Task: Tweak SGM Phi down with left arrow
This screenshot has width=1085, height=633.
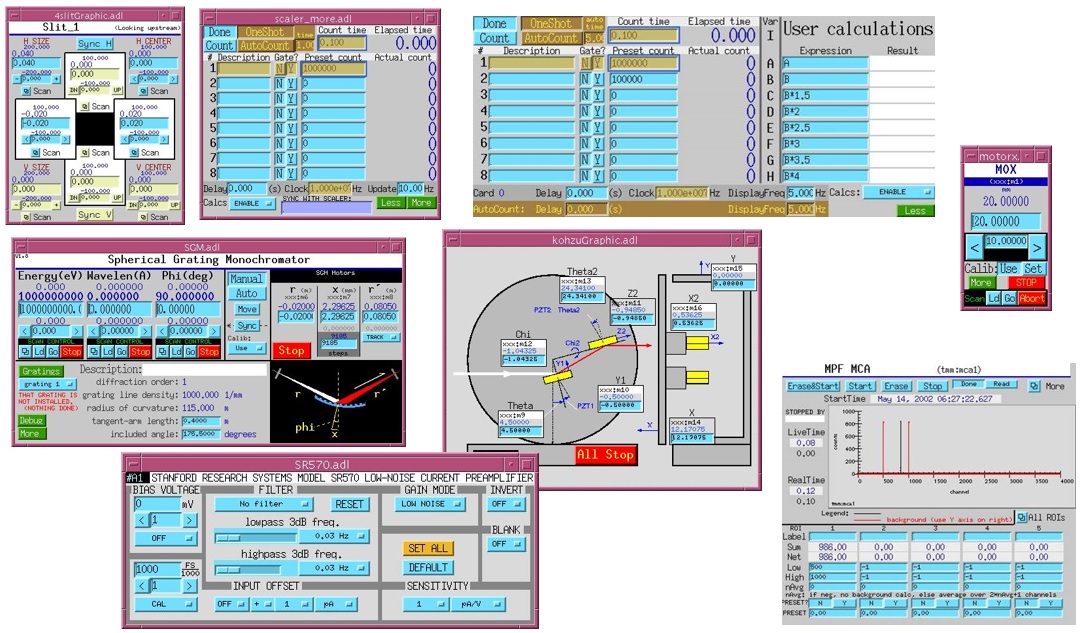Action: pyautogui.click(x=163, y=331)
